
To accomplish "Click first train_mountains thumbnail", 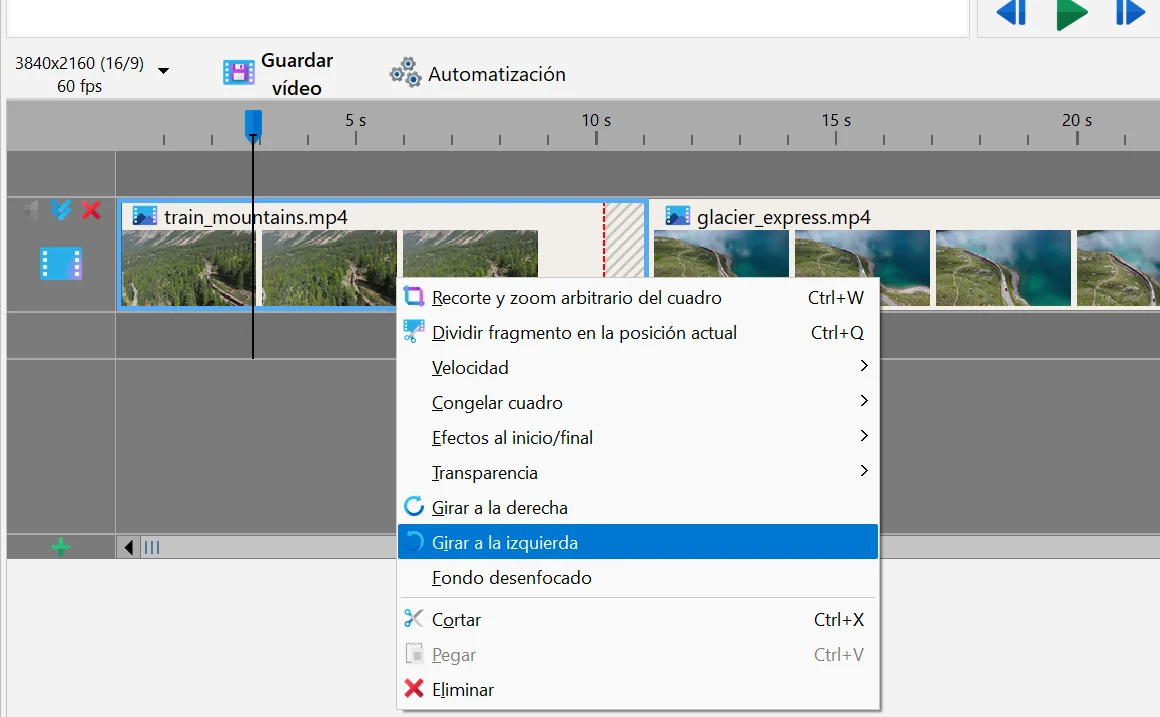I will pyautogui.click(x=189, y=268).
